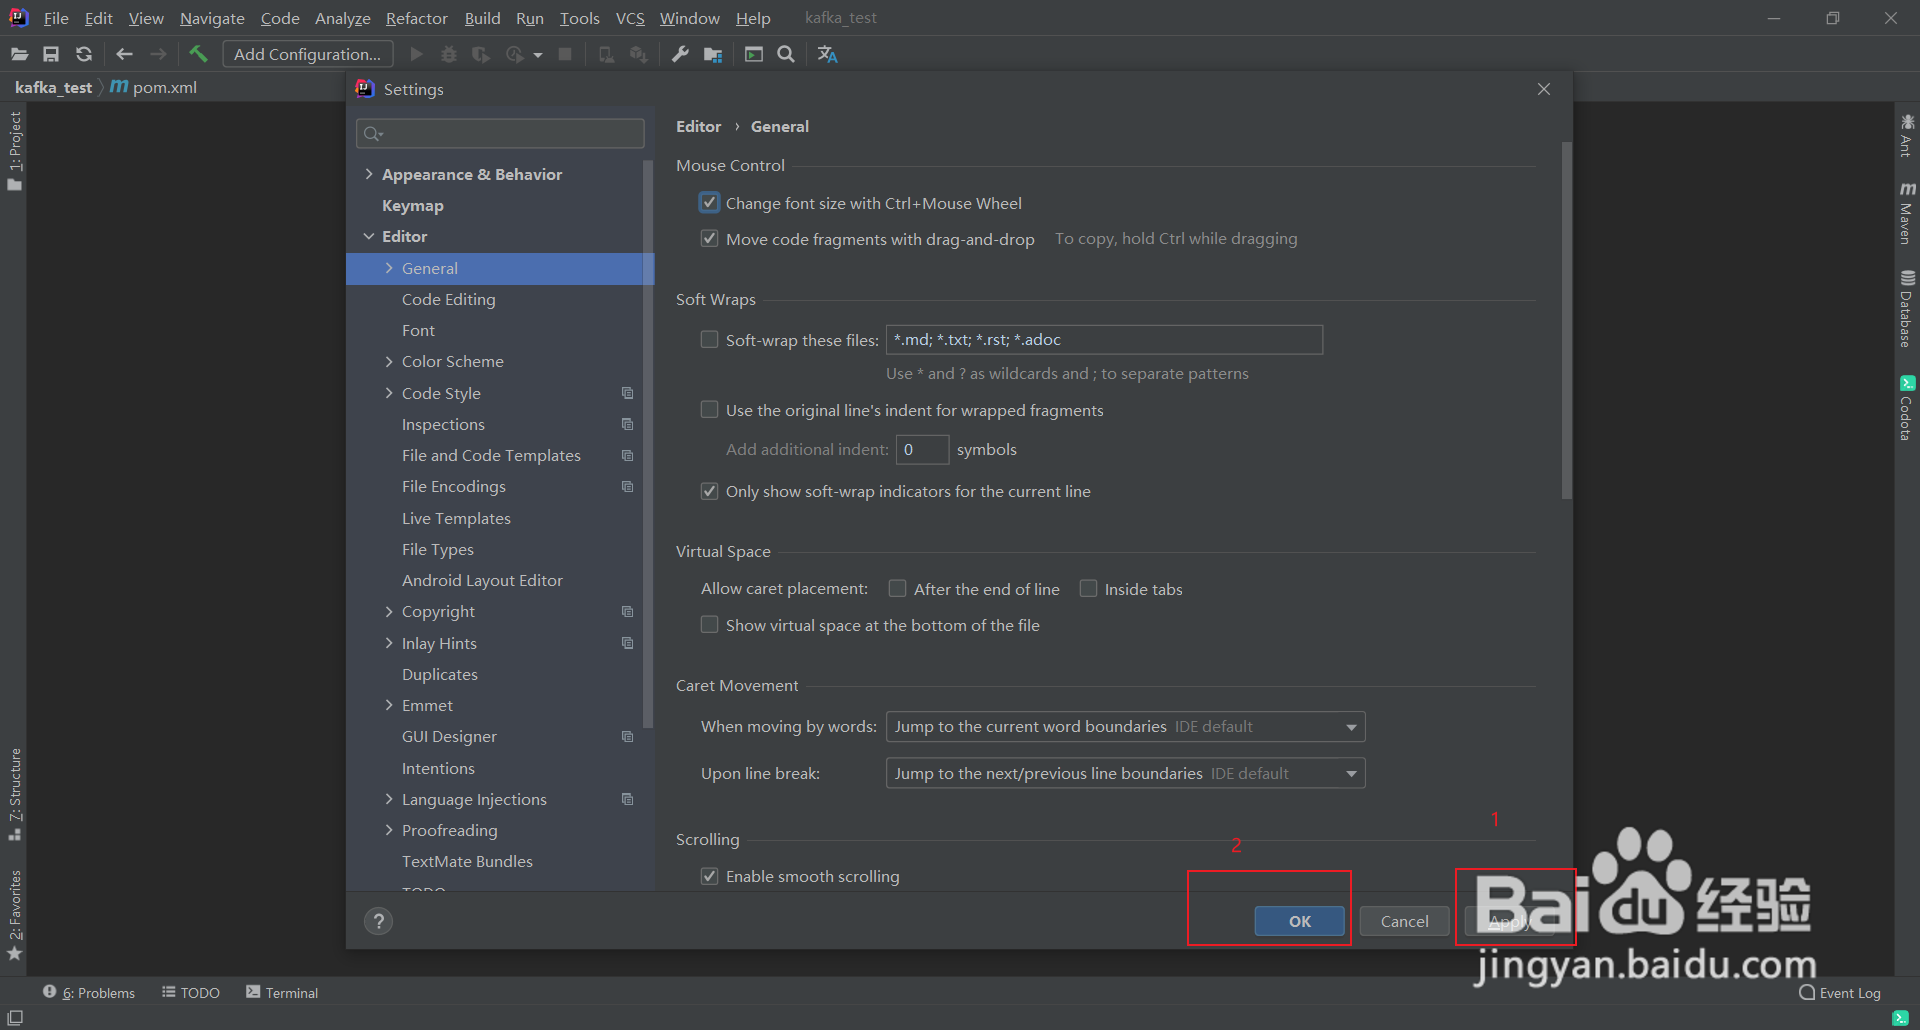Toggle Change font size with Ctrl+Mouse Wheel
1920x1030 pixels.
coord(709,203)
